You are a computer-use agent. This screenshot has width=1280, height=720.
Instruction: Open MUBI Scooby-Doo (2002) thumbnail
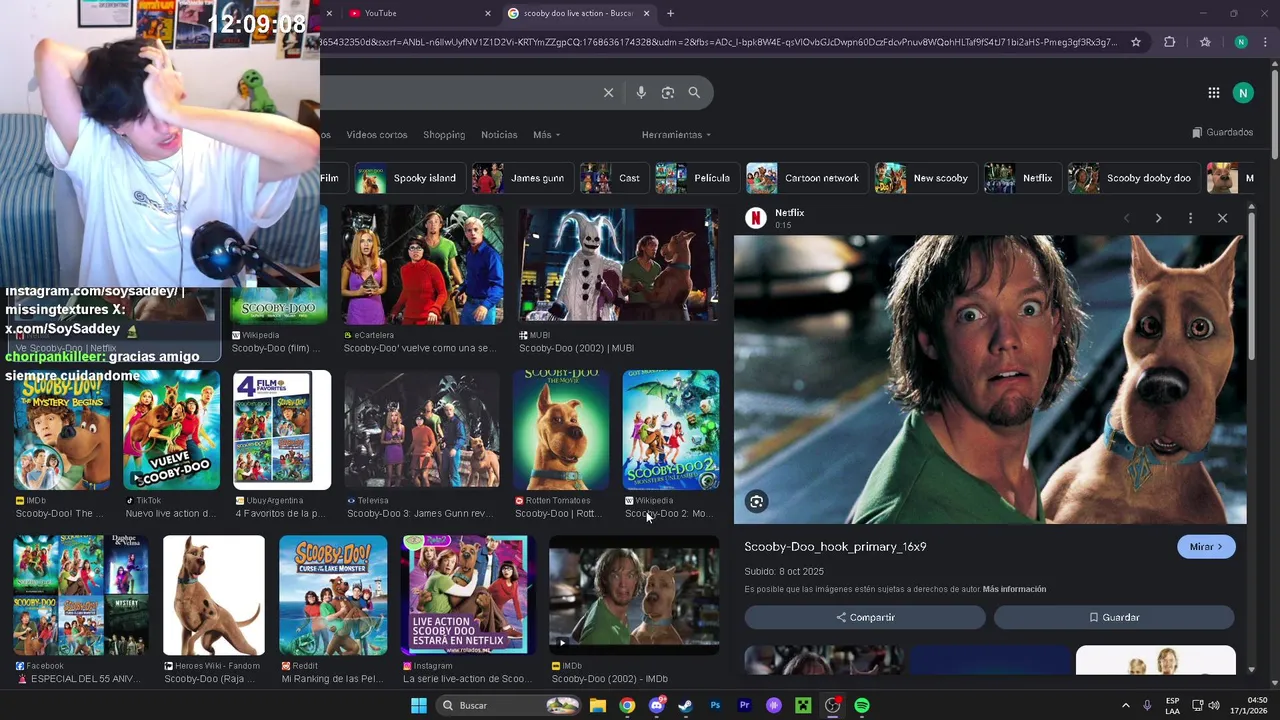coord(618,265)
